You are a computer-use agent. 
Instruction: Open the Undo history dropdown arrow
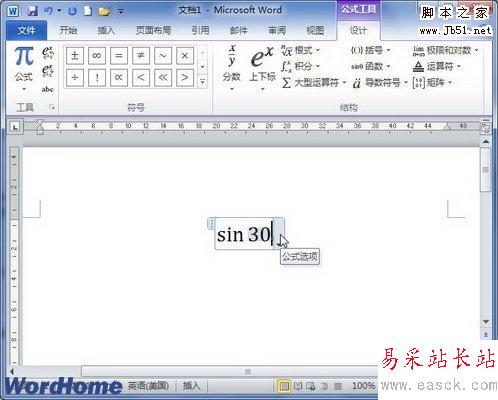click(x=59, y=11)
